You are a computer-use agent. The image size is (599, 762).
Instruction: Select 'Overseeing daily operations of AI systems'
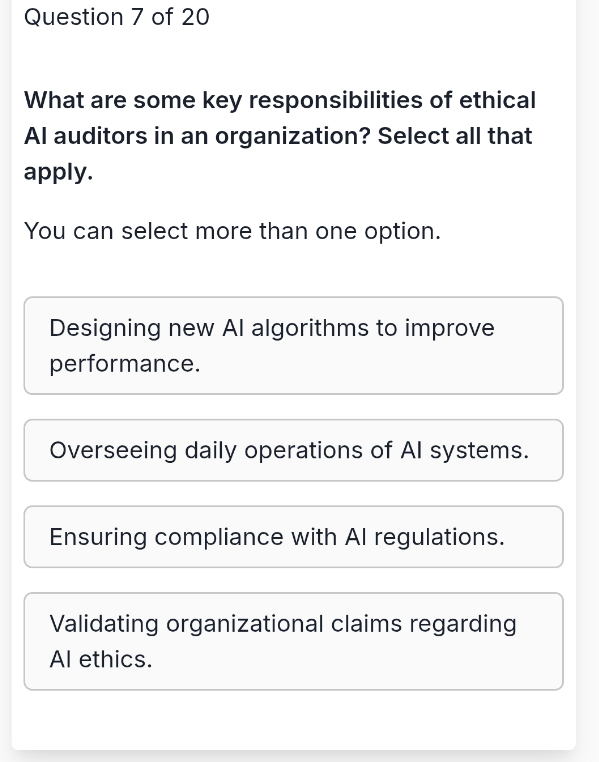[x=293, y=450]
